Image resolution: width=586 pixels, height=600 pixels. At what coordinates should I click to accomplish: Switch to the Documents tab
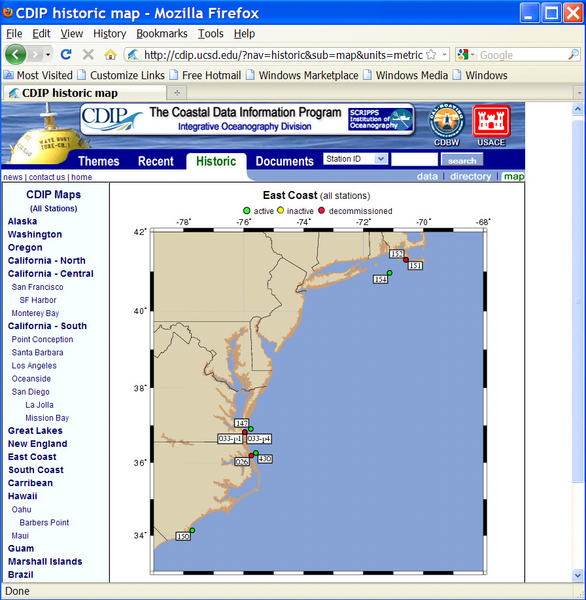coord(284,161)
